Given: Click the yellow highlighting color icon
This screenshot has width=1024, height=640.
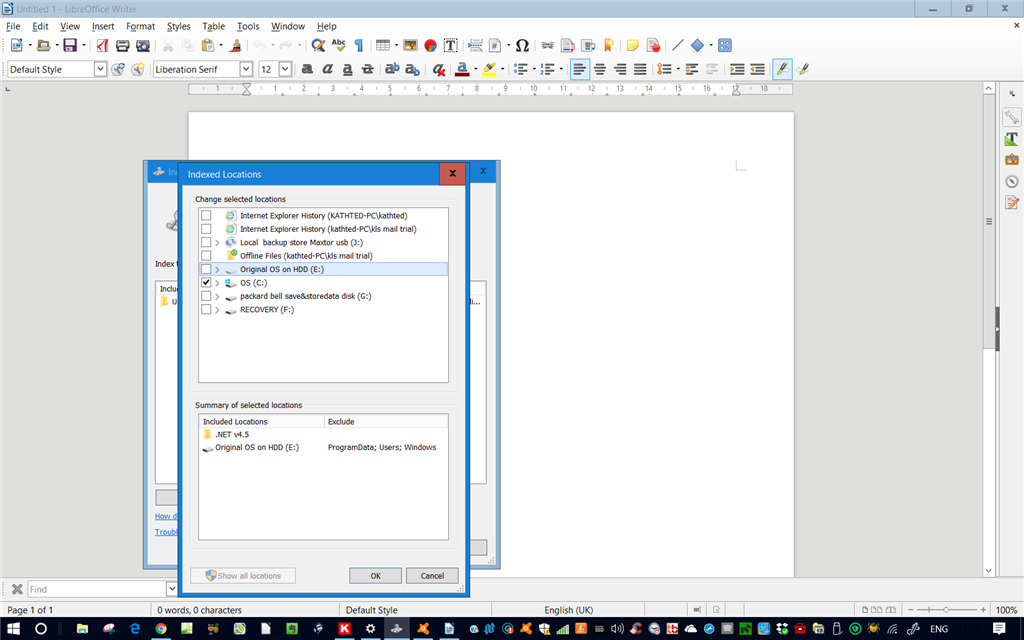Looking at the screenshot, I should [x=489, y=69].
